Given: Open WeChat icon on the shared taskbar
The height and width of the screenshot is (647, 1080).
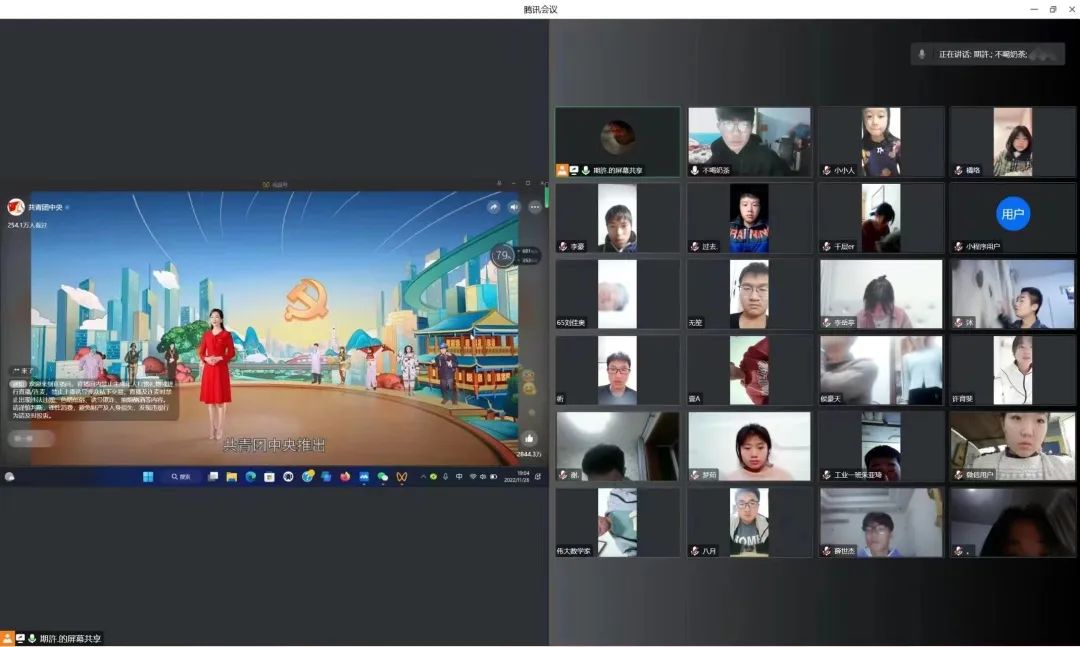Looking at the screenshot, I should tap(382, 477).
